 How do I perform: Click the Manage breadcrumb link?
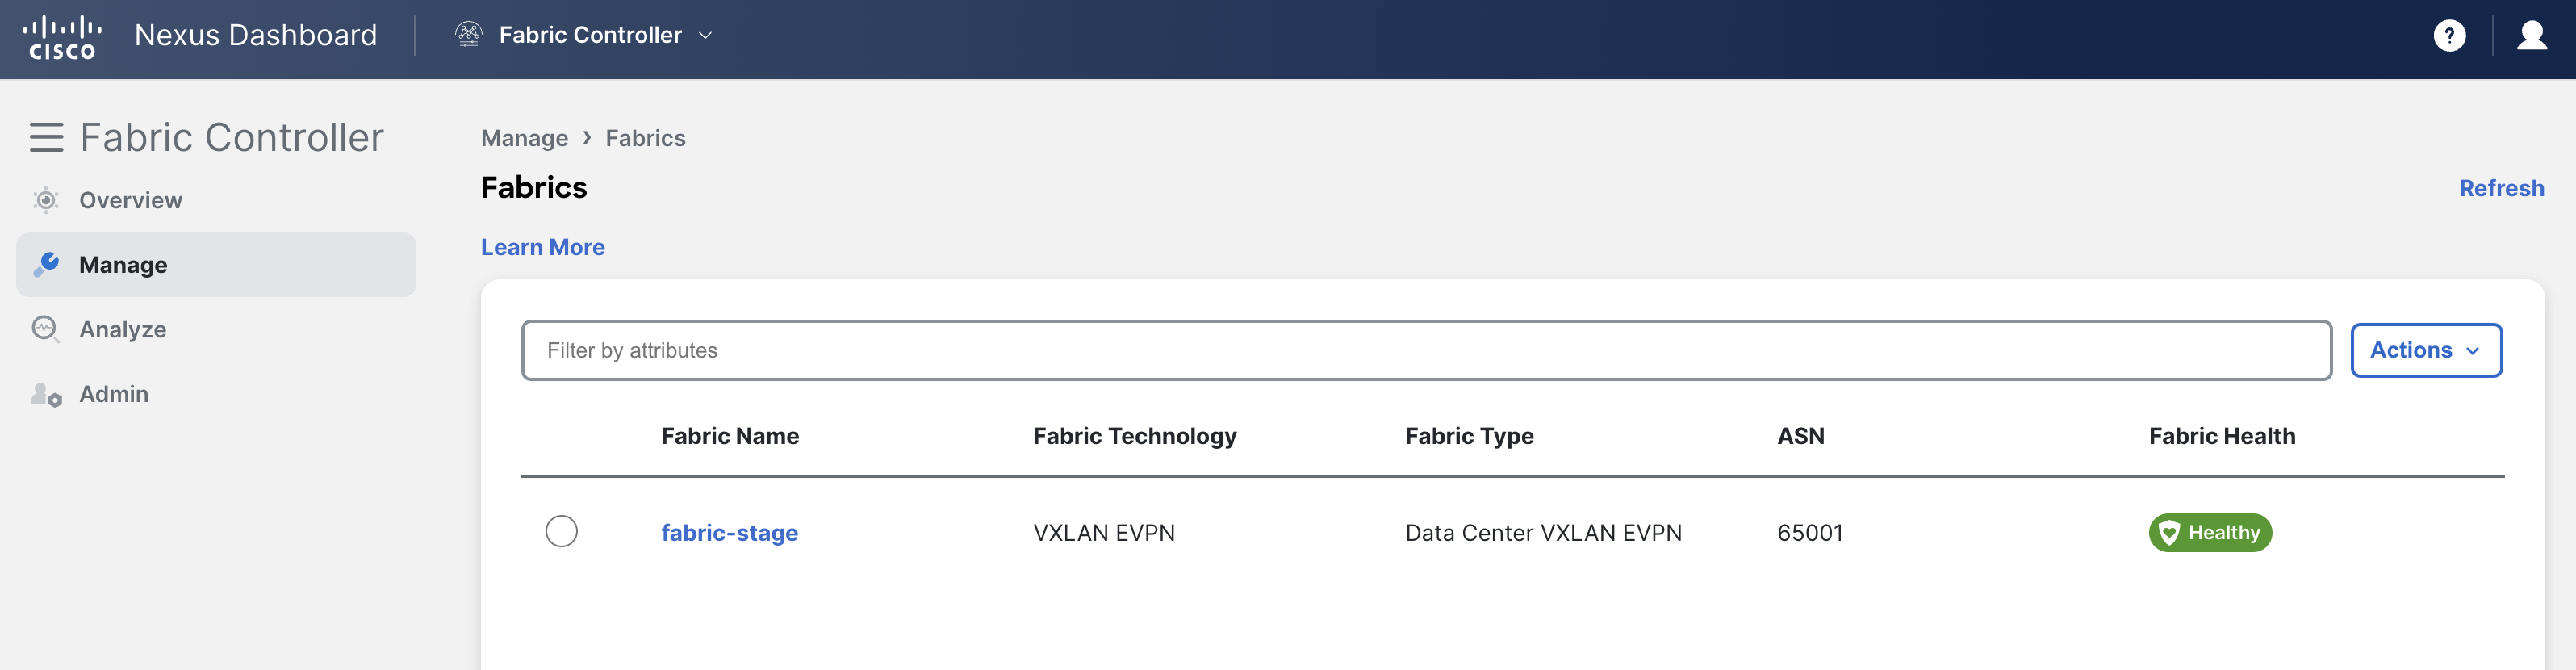pyautogui.click(x=524, y=138)
